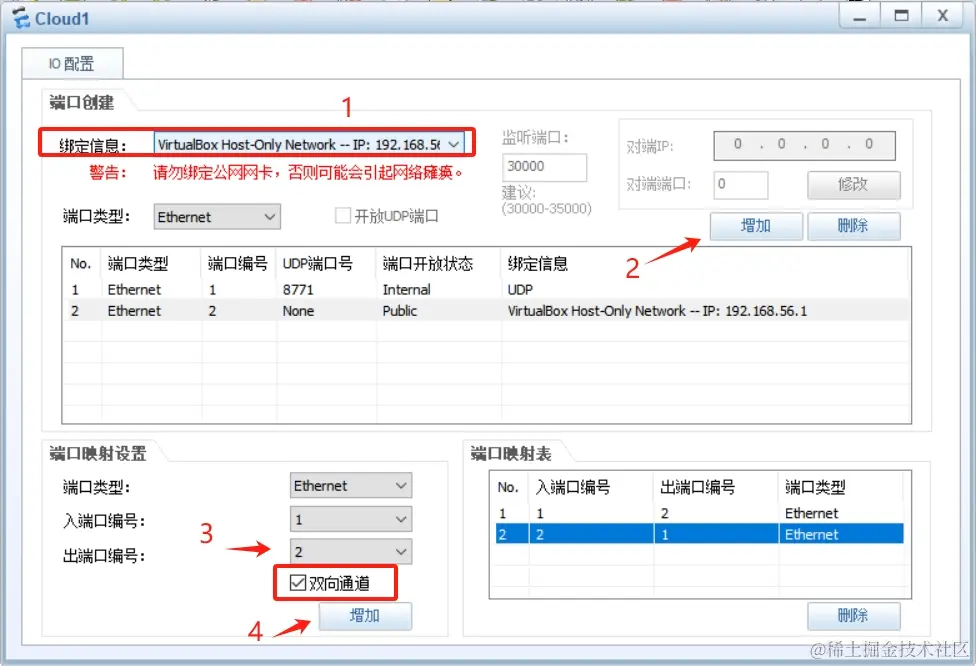Select highlighted mapping row 2 from port 2 to 1

(x=699, y=534)
